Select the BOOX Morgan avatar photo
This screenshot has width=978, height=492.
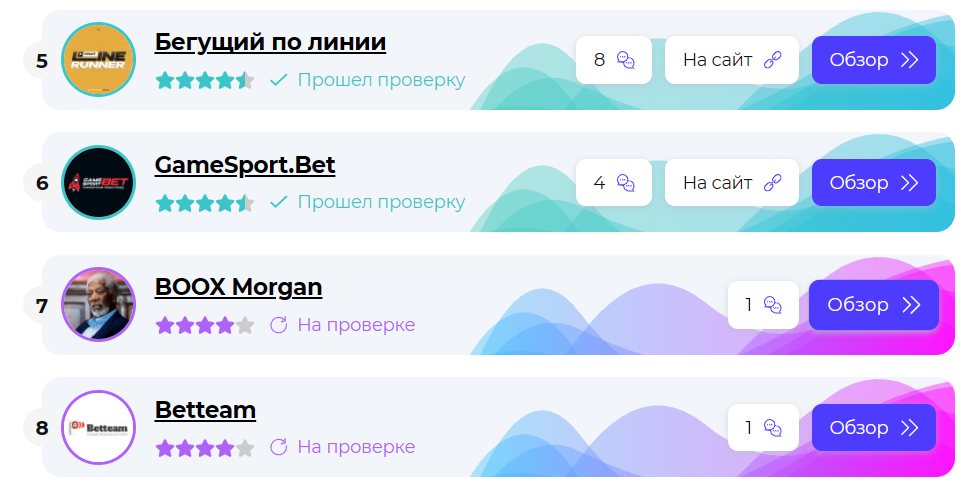(x=99, y=305)
